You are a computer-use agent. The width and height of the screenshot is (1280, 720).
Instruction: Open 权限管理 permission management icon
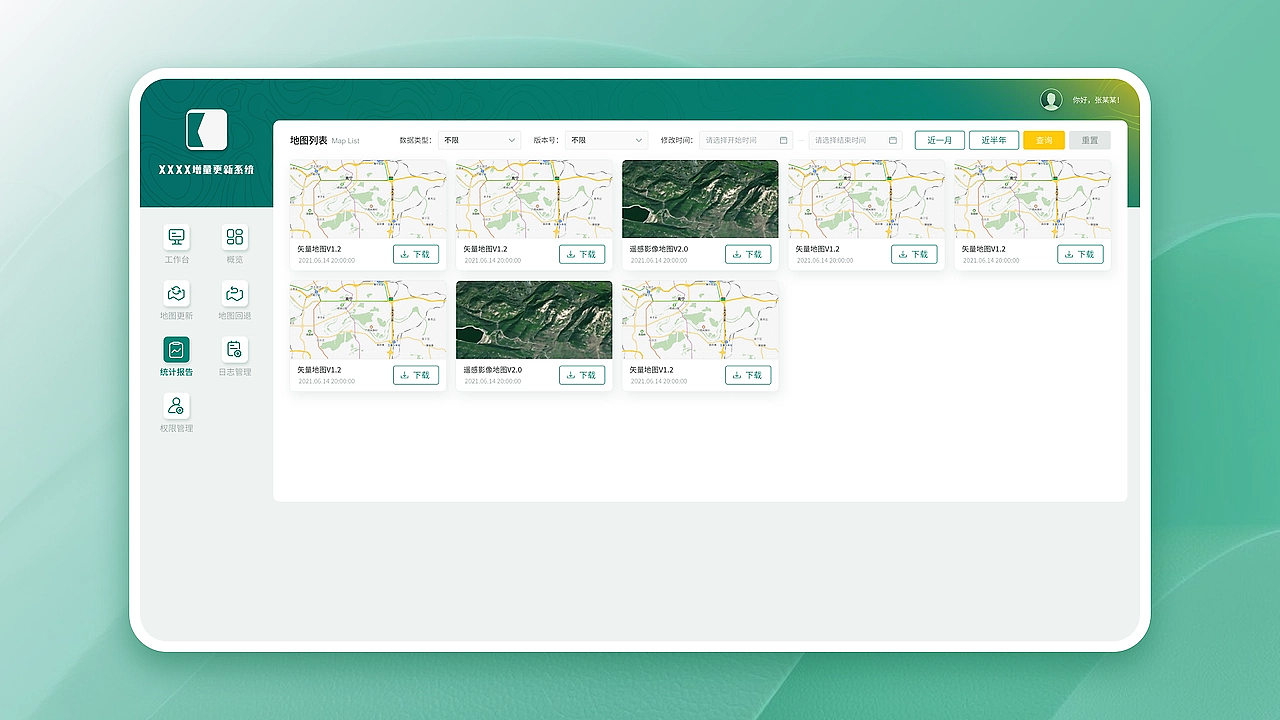point(177,406)
